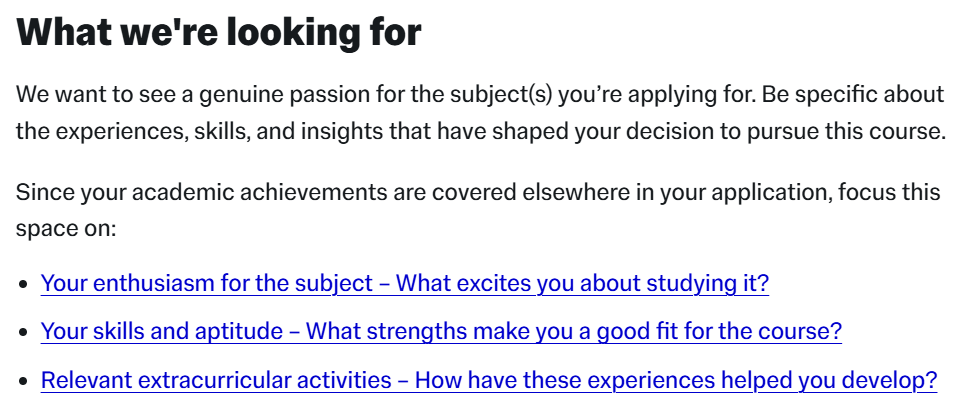Click the bullet before the extracurricular activities link
Viewport: 968px width, 415px height.
pyautogui.click(x=24, y=381)
